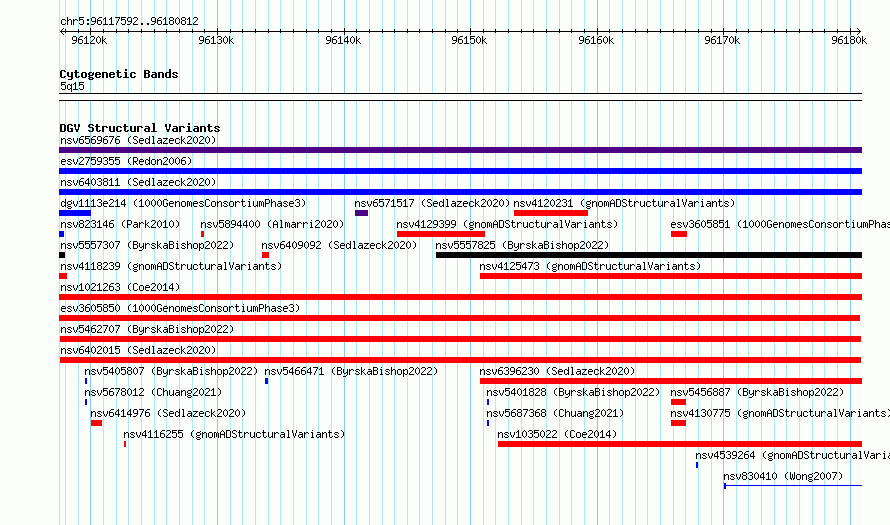Open nsv1021263 (Coe2014) label
This screenshot has width=890, height=525.
(x=120, y=287)
